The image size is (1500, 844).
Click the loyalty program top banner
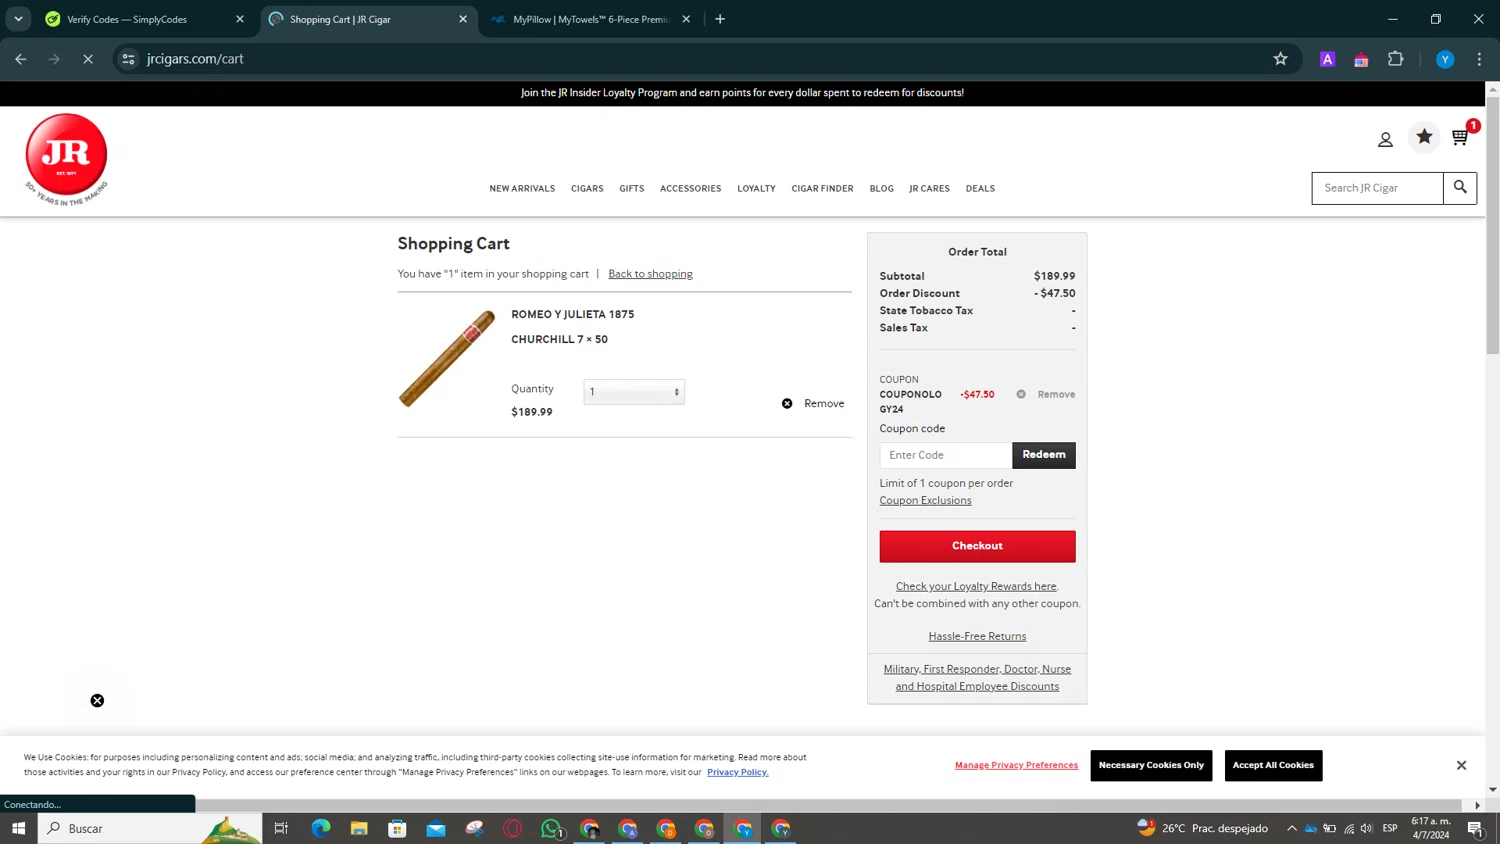pos(742,93)
